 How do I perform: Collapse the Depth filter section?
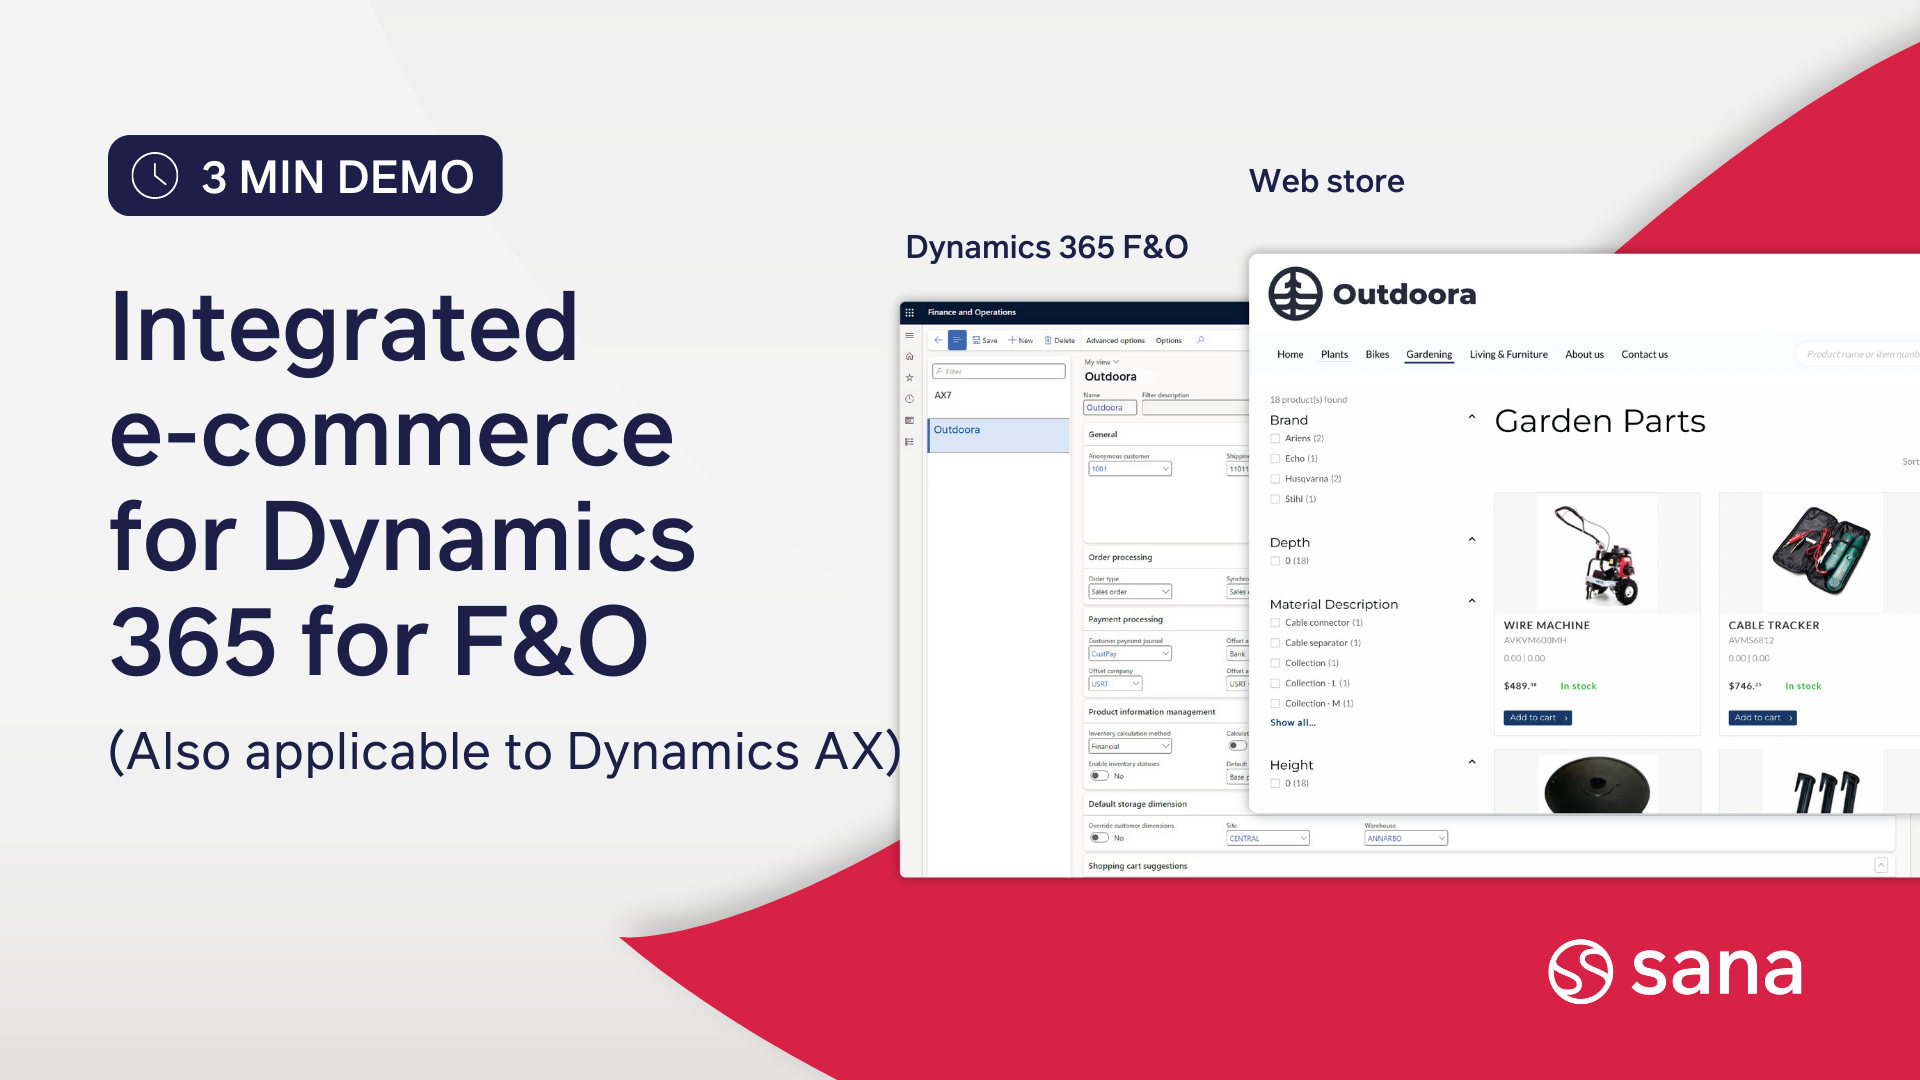1471,540
